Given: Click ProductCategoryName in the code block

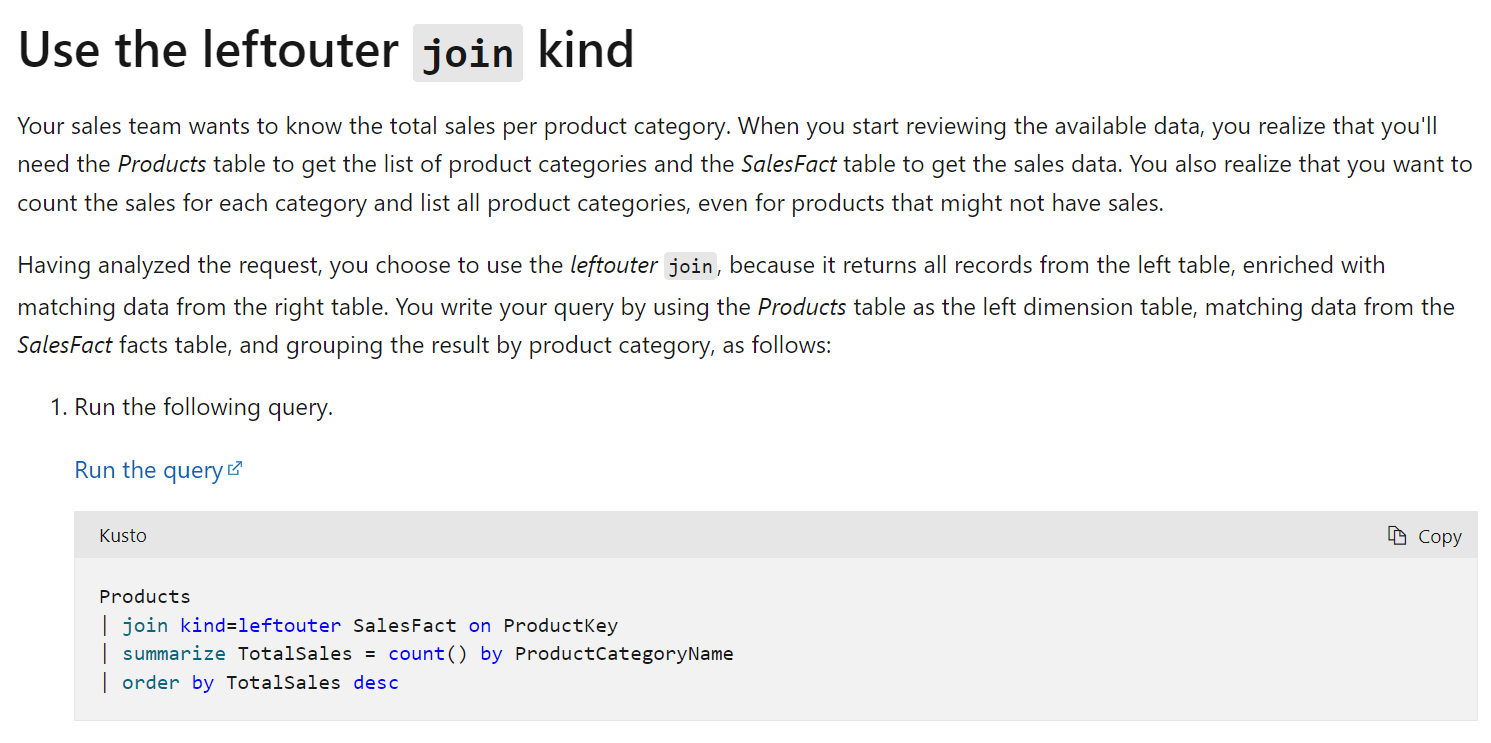Looking at the screenshot, I should point(624,654).
